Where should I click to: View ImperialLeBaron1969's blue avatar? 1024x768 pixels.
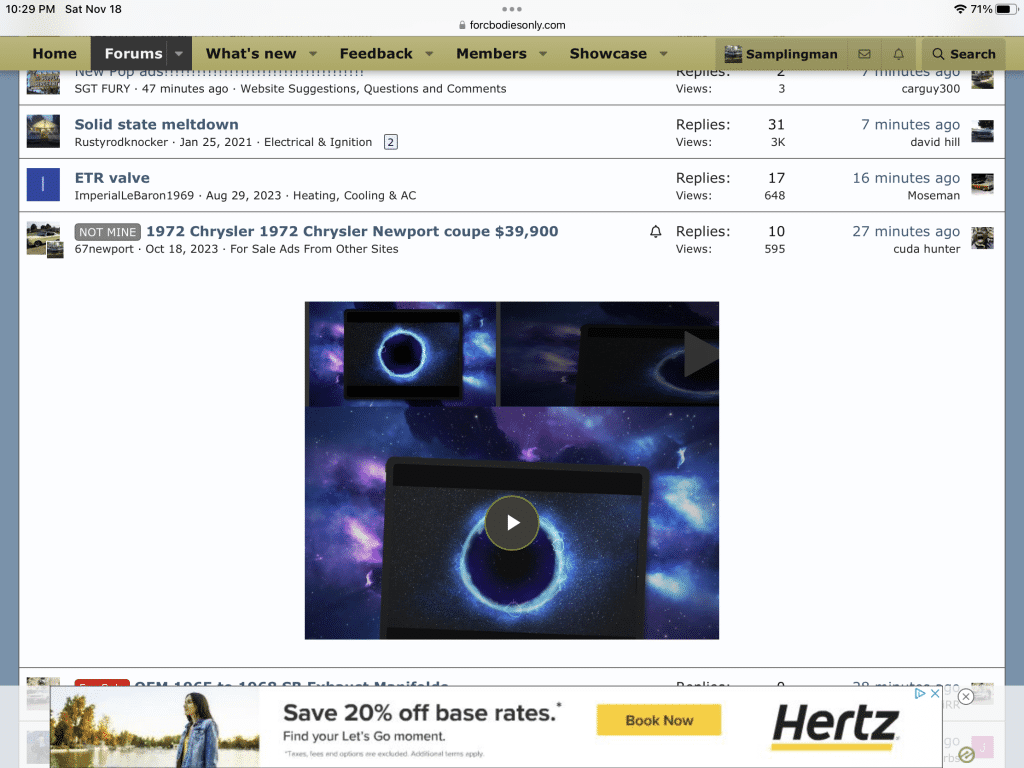click(x=43, y=185)
